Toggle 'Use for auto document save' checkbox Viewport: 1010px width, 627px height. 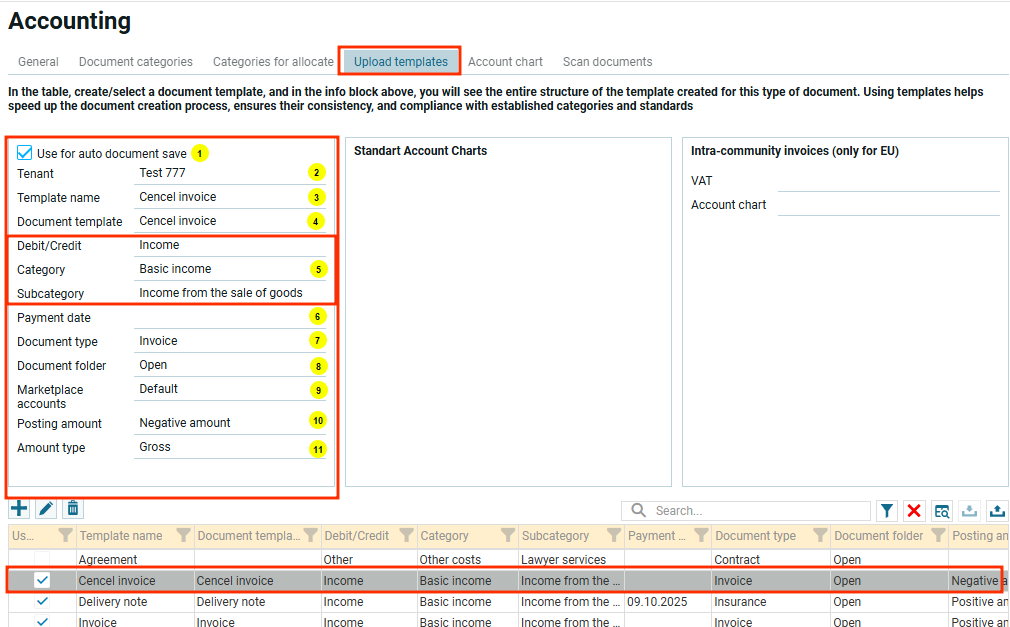point(25,153)
